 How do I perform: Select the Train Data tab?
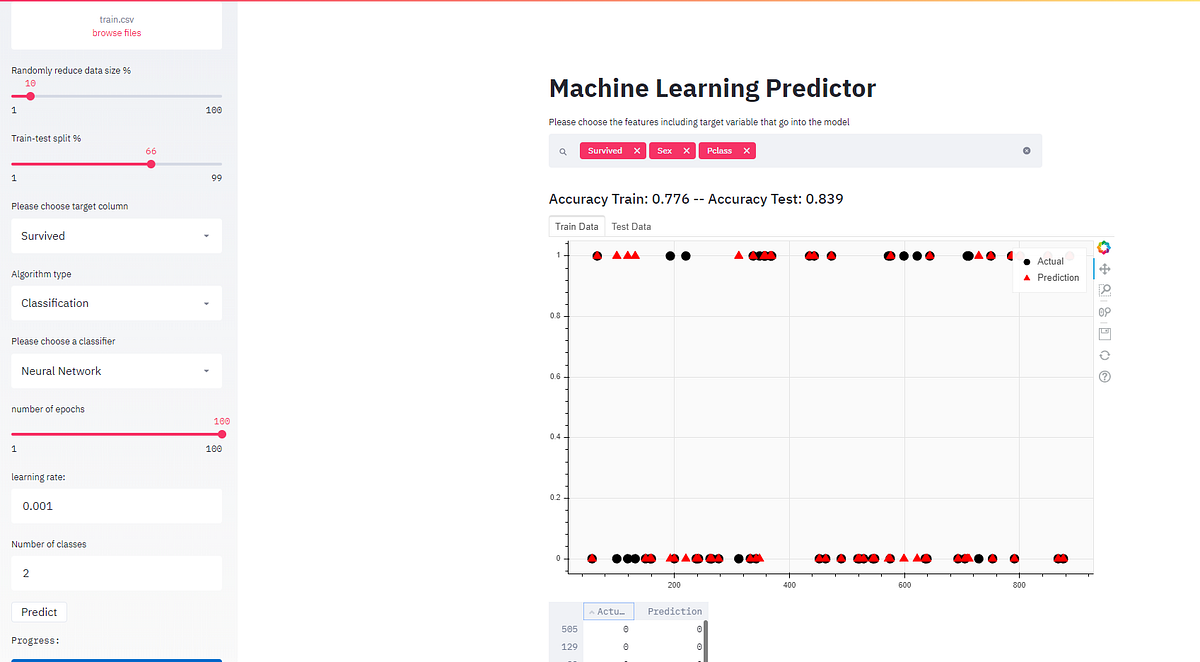pos(576,226)
